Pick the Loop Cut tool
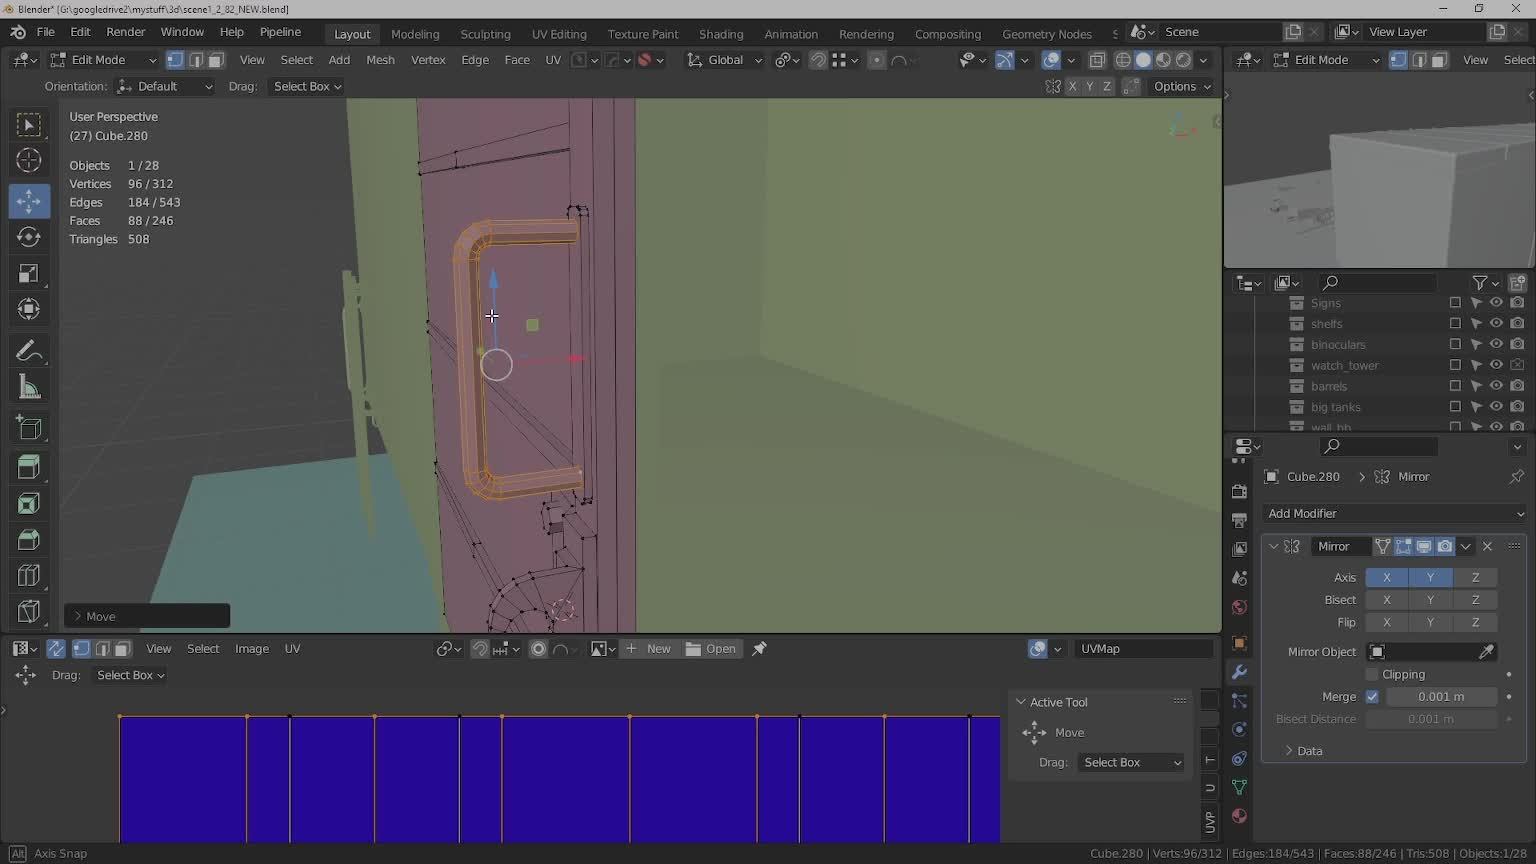The image size is (1536, 864). (28, 575)
